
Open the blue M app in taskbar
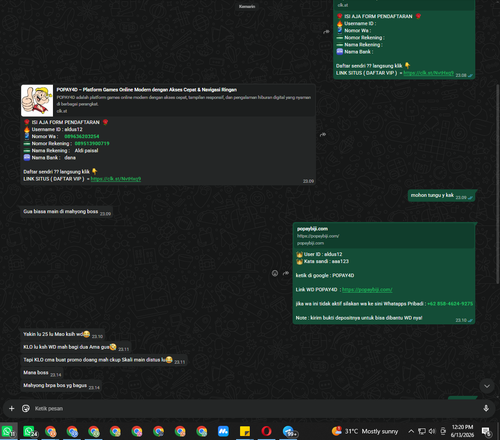[x=223, y=431]
